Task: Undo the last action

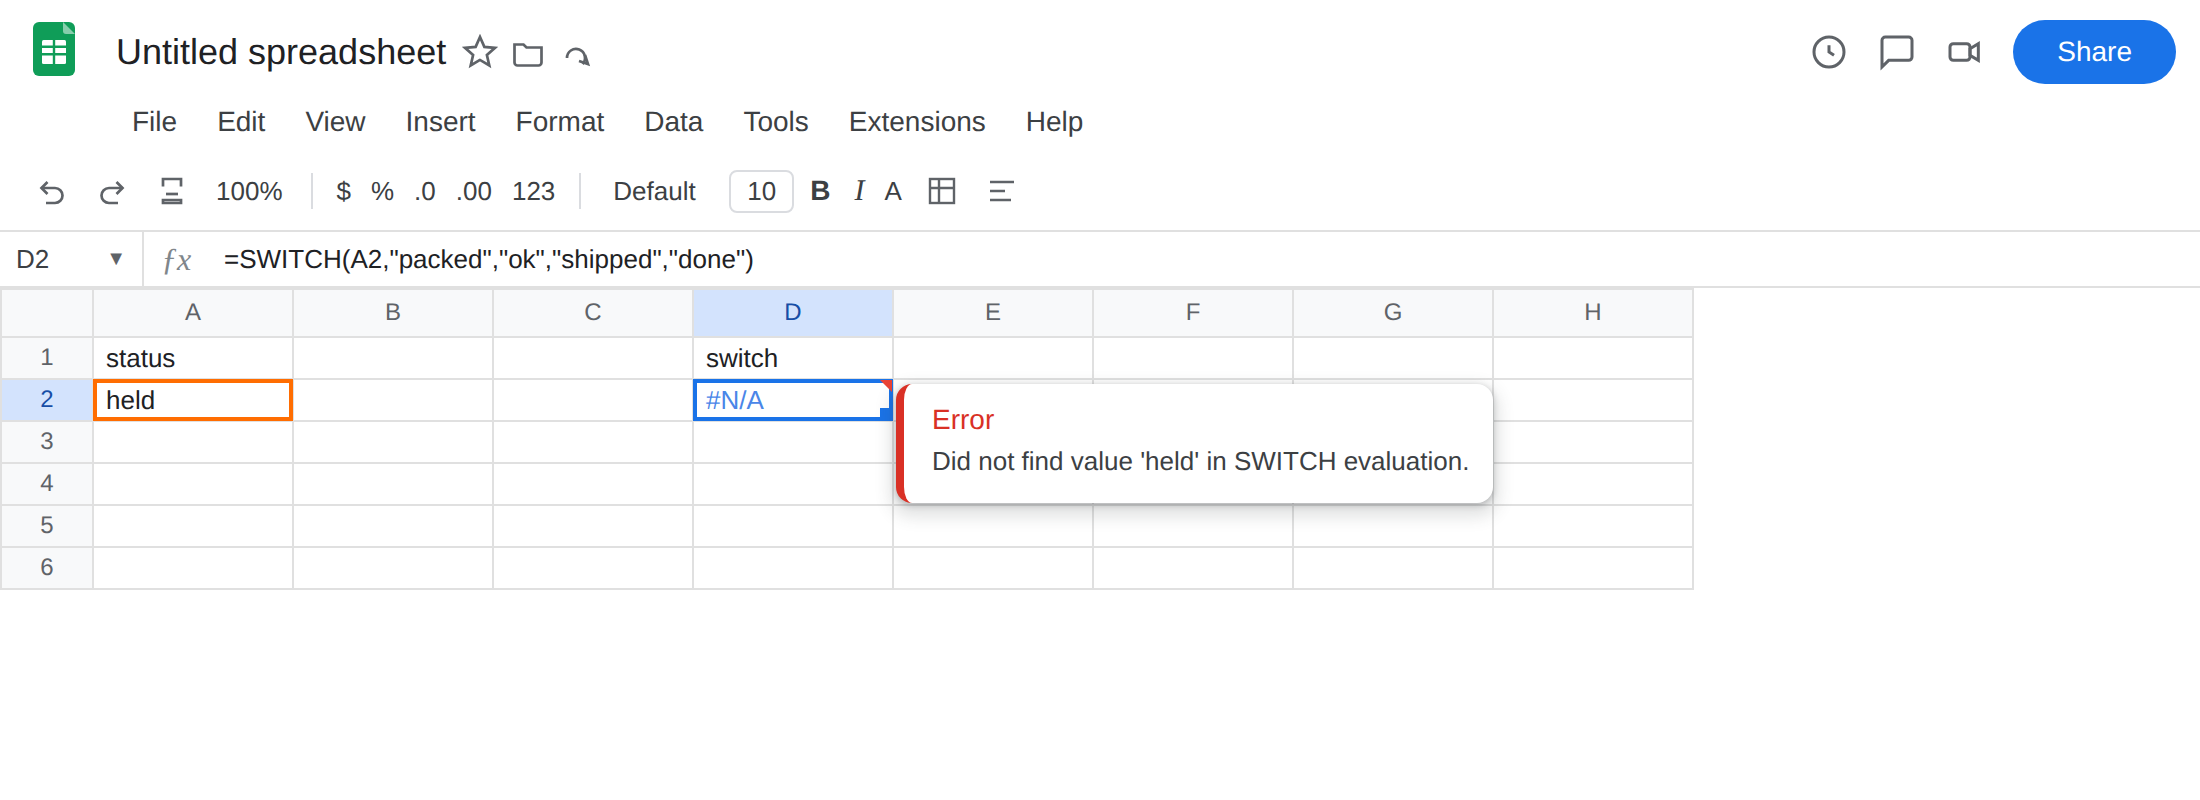Action: click(x=52, y=192)
